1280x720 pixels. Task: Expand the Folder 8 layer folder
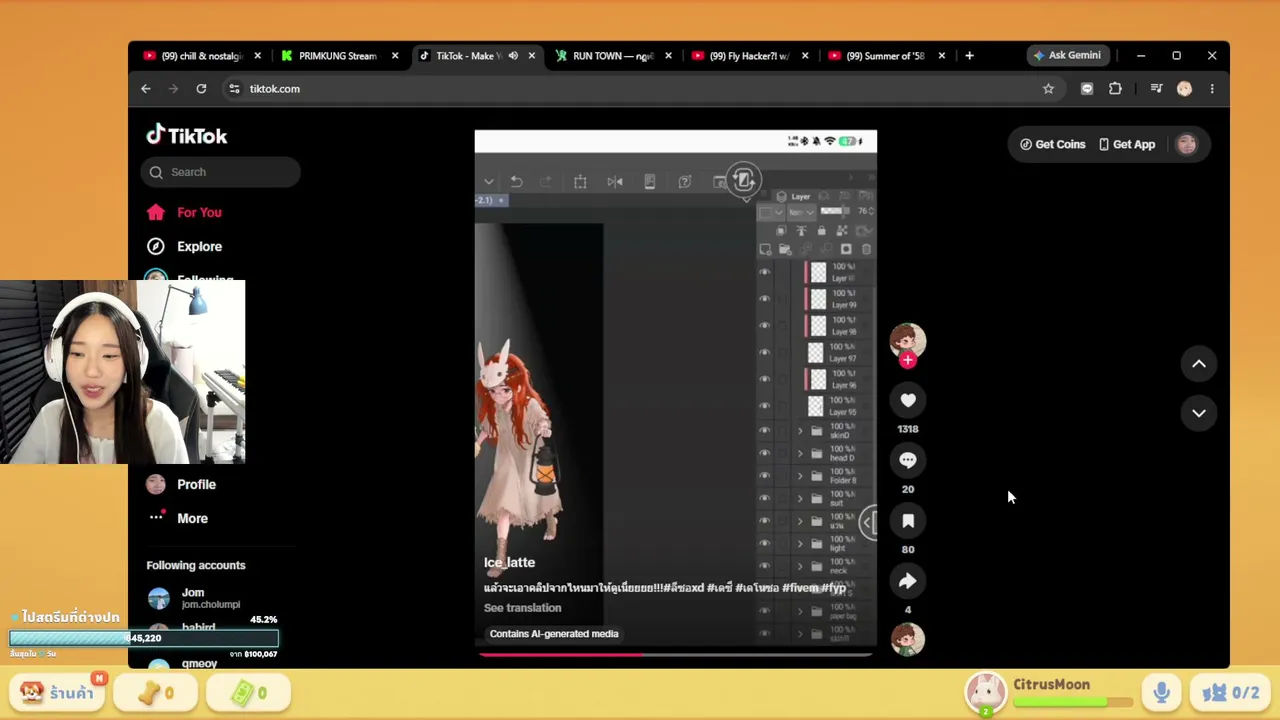[800, 476]
